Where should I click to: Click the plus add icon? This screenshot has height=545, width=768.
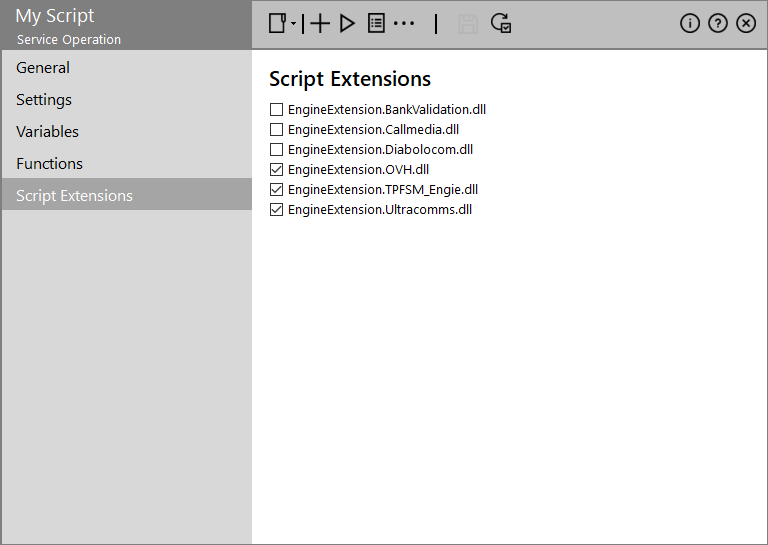320,23
